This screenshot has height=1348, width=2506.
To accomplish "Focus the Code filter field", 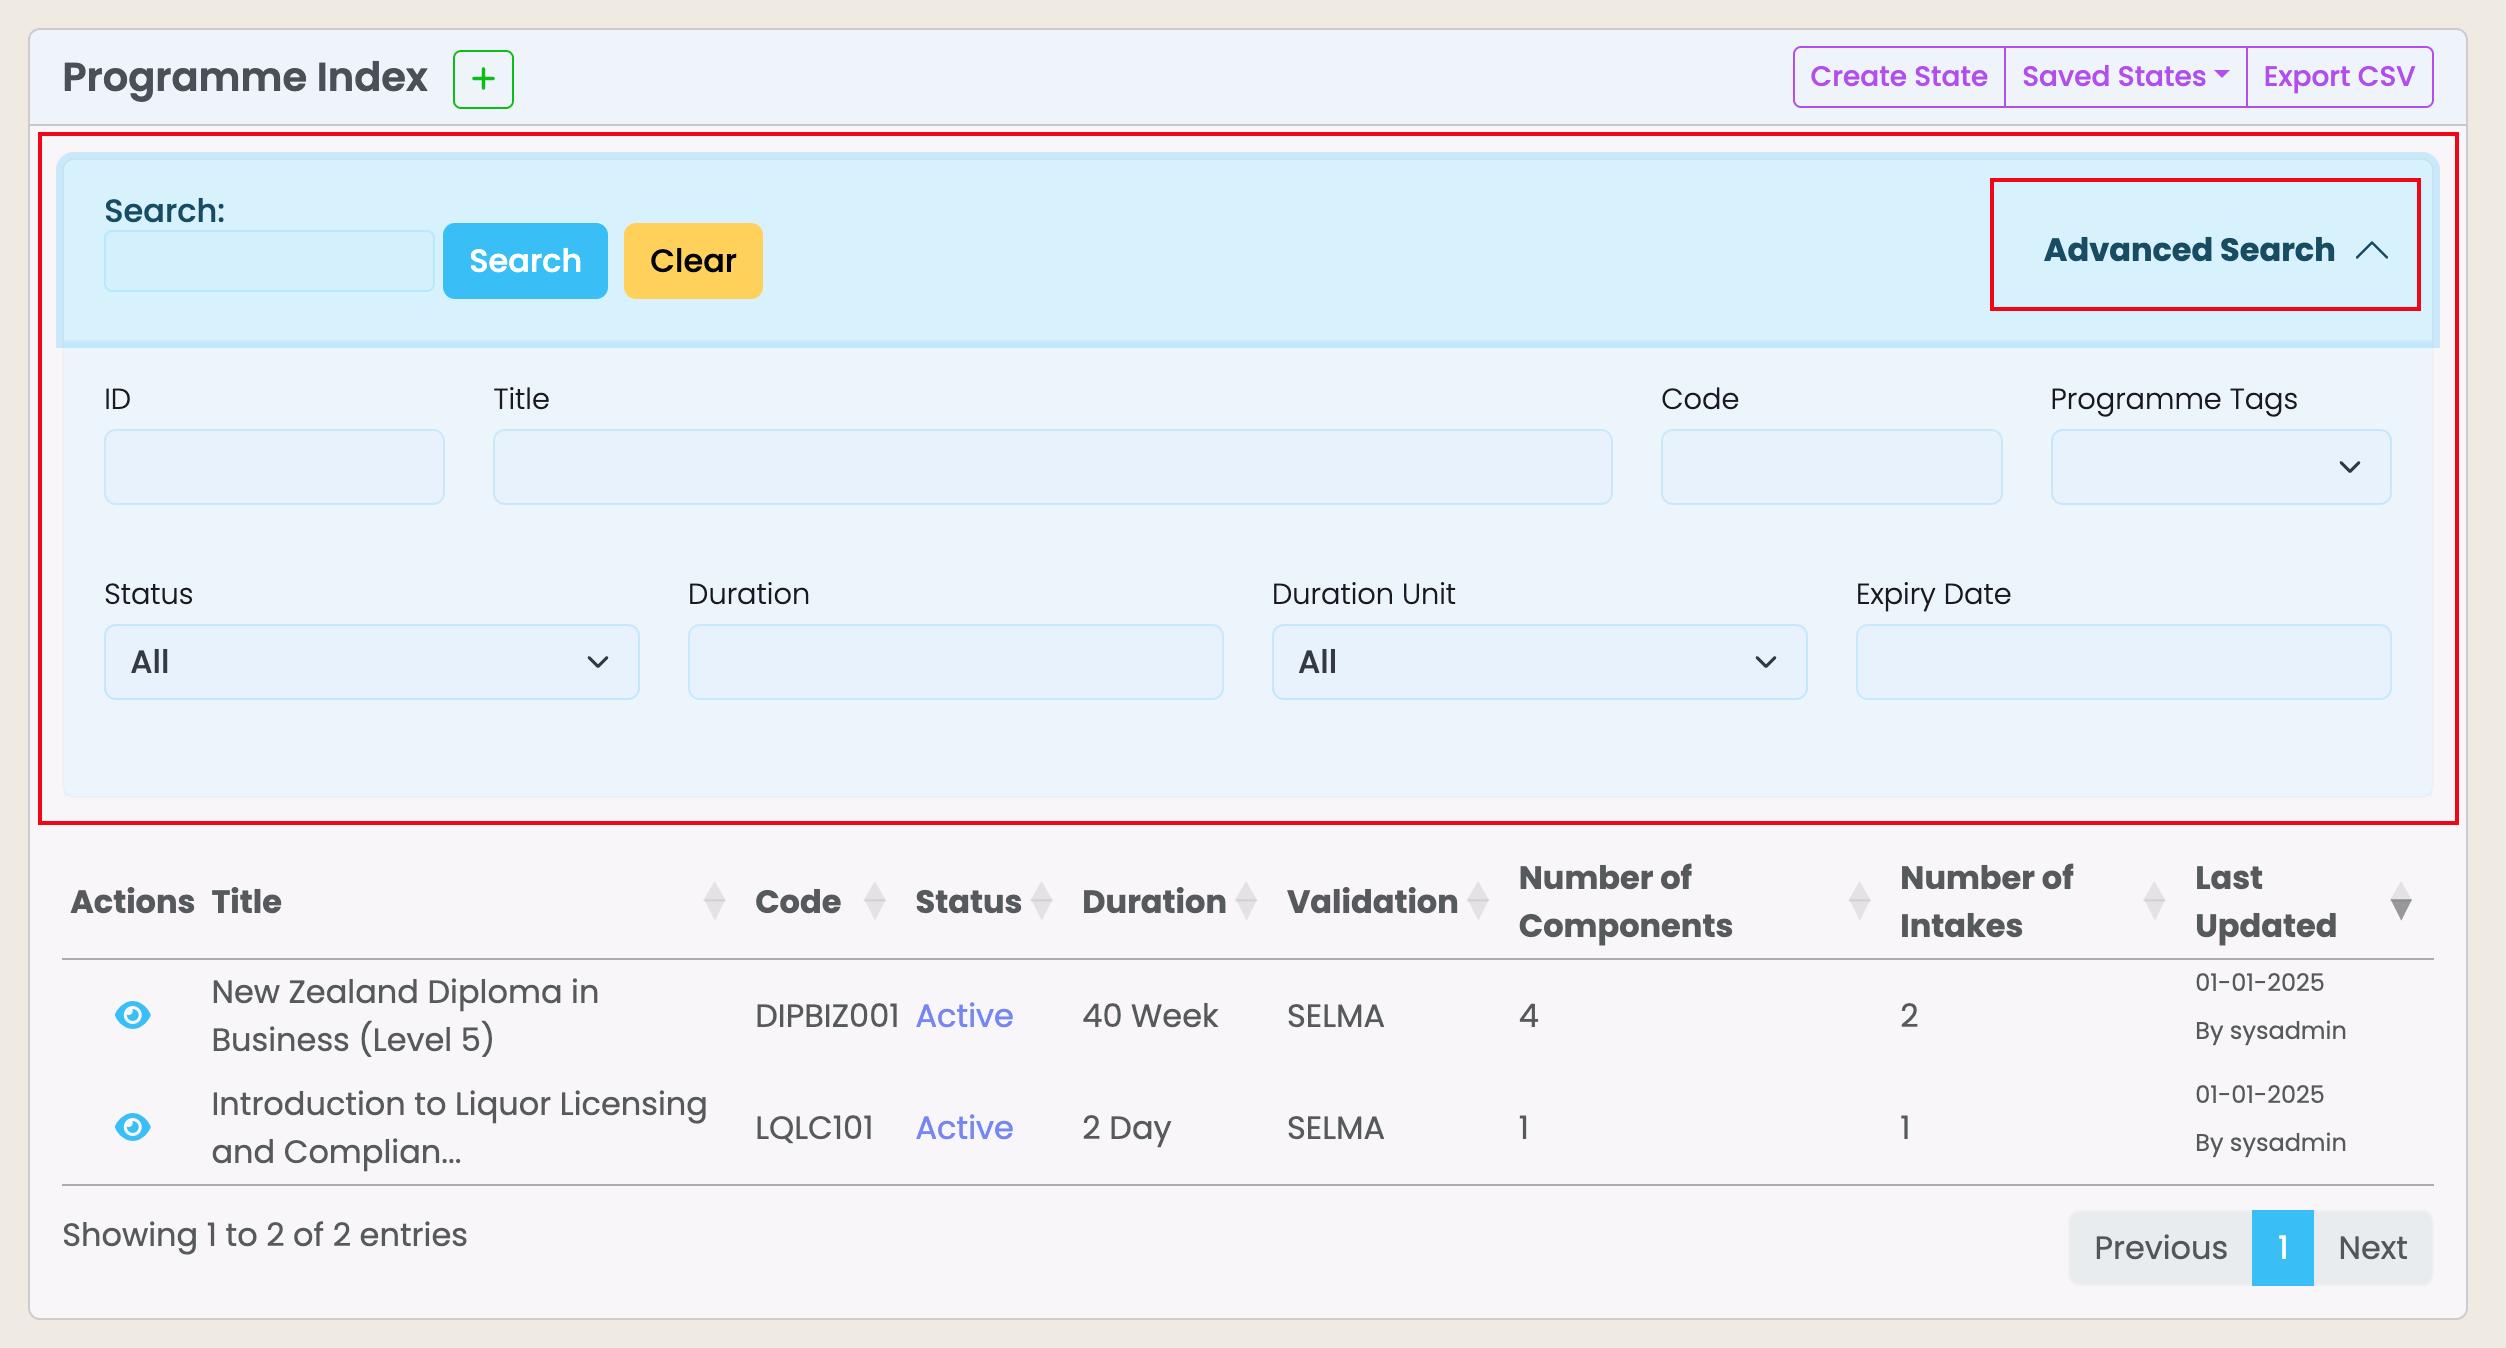I will [x=1831, y=467].
